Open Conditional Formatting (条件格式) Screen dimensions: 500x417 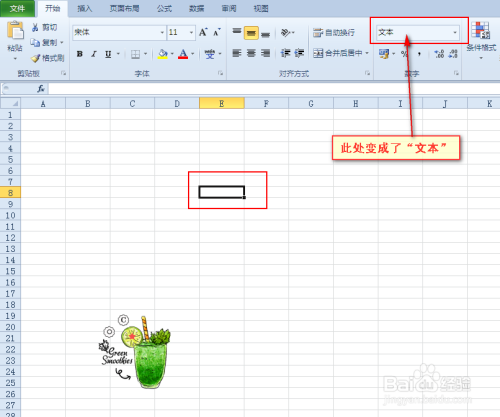(481, 40)
